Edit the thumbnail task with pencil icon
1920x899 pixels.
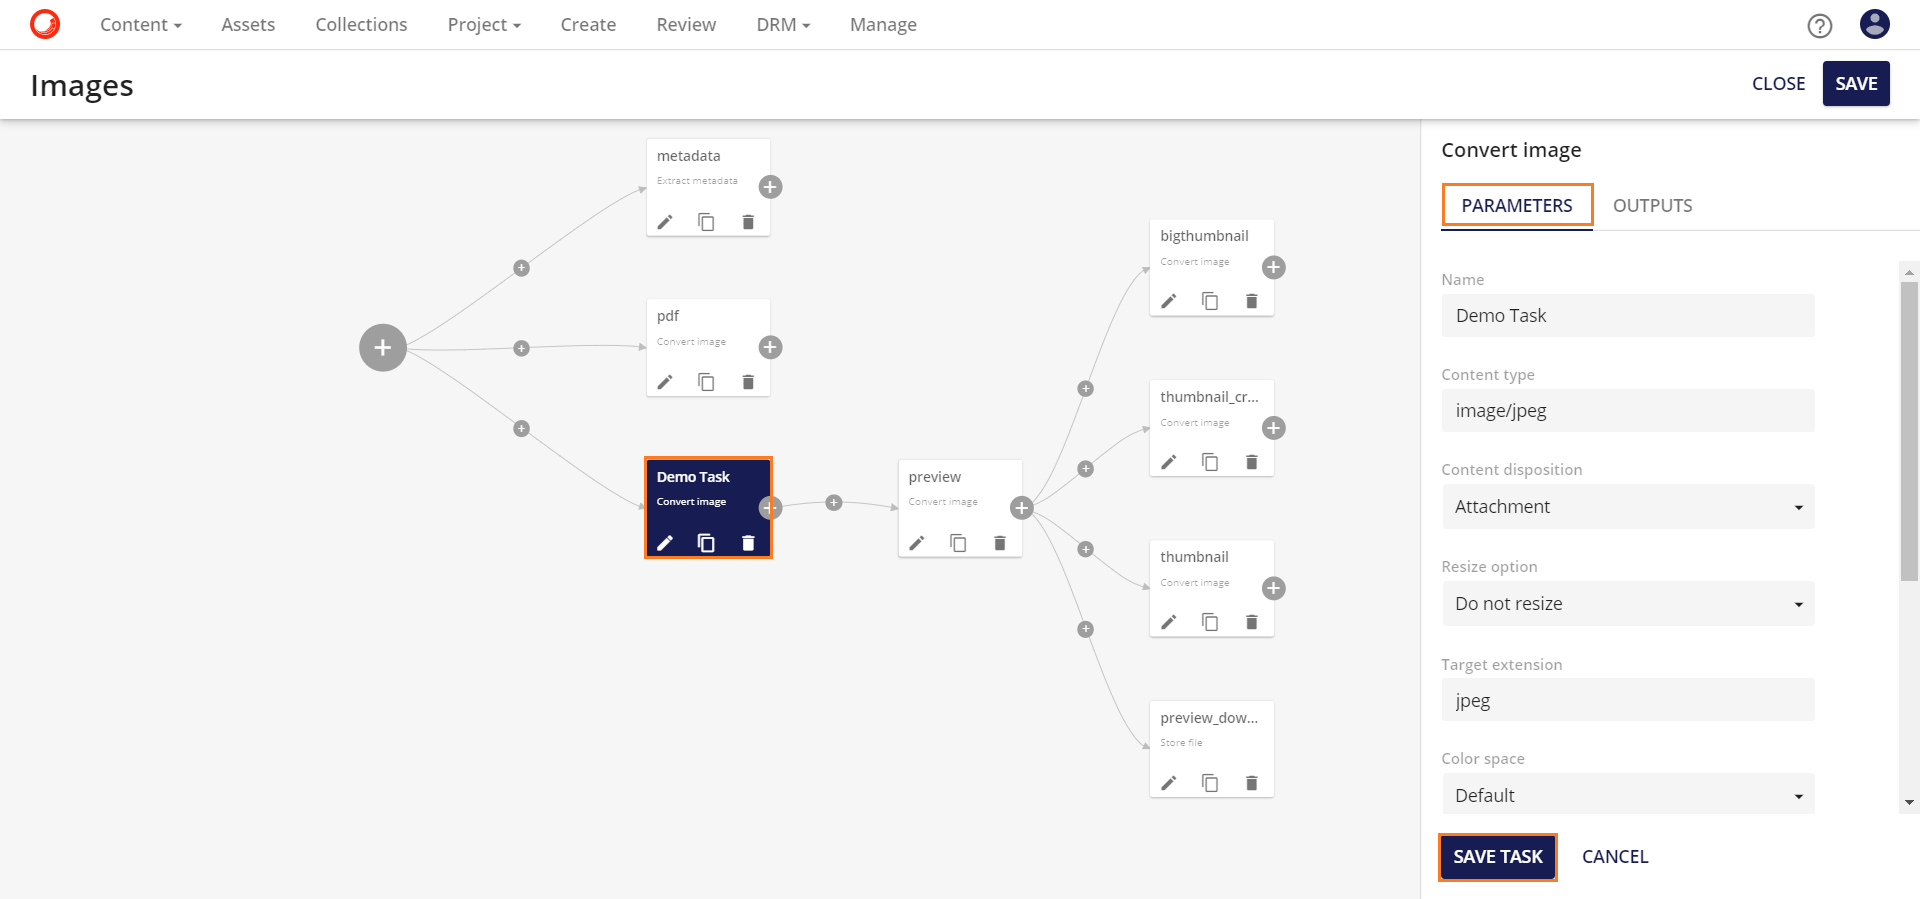[x=1168, y=622]
